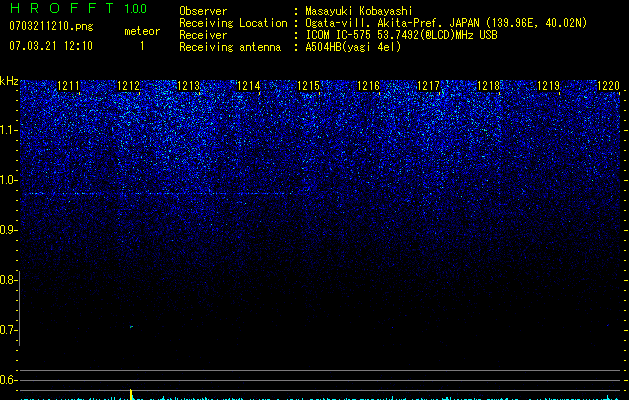Image resolution: width=629 pixels, height=400 pixels.
Task: Select the ICOM IC-575 receiver text
Action: (401, 35)
